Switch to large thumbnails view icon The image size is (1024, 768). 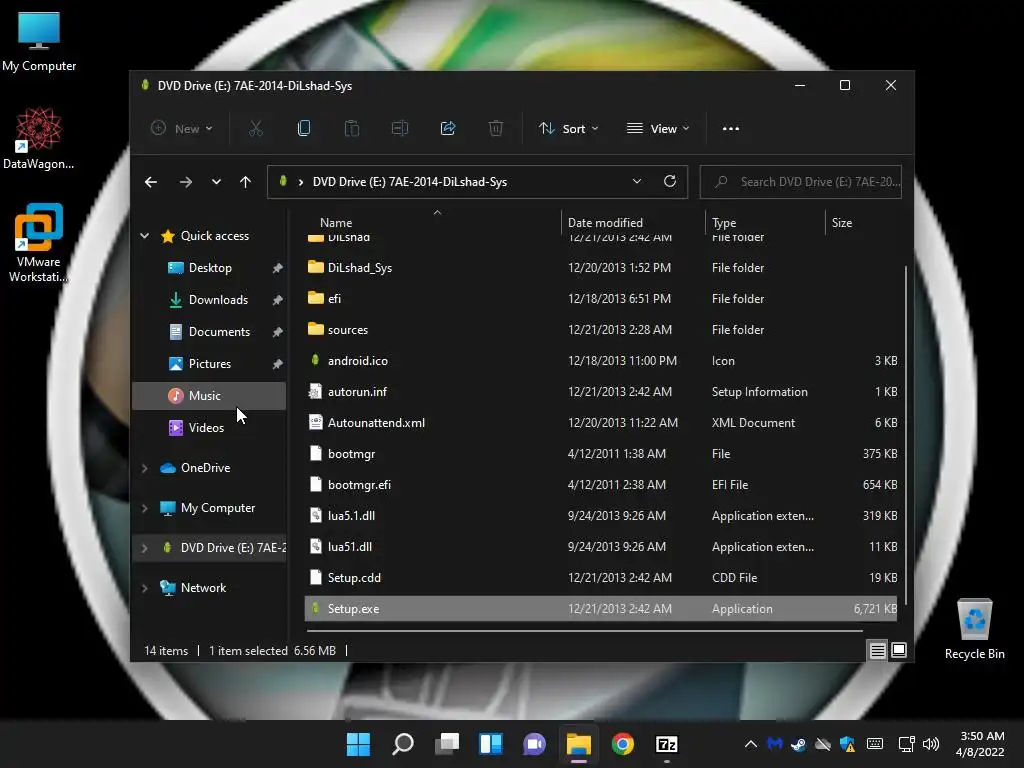[x=899, y=650]
